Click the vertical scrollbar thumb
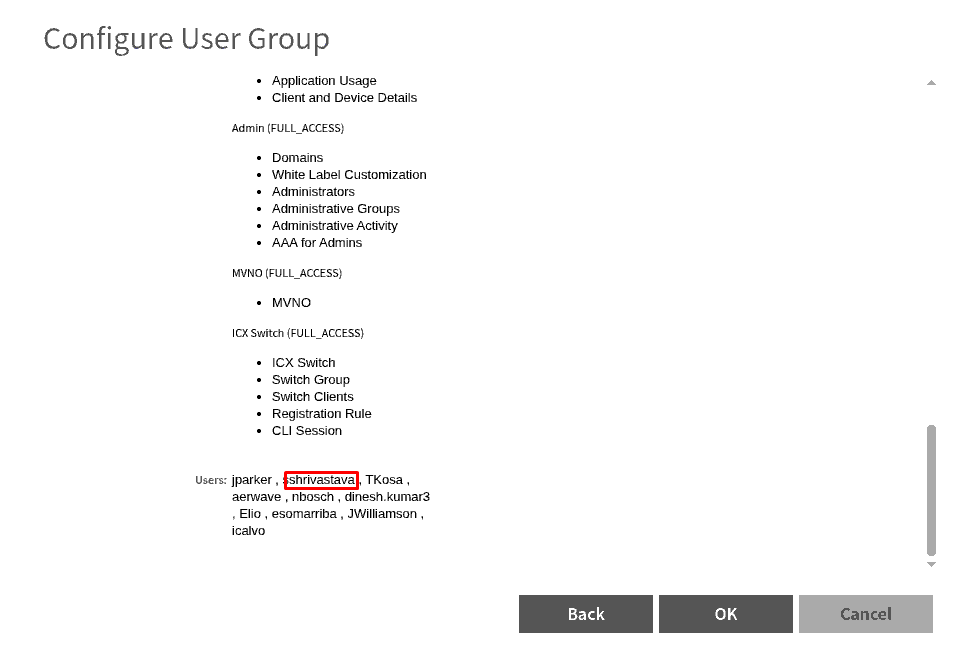This screenshot has height=648, width=958. pos(931,490)
